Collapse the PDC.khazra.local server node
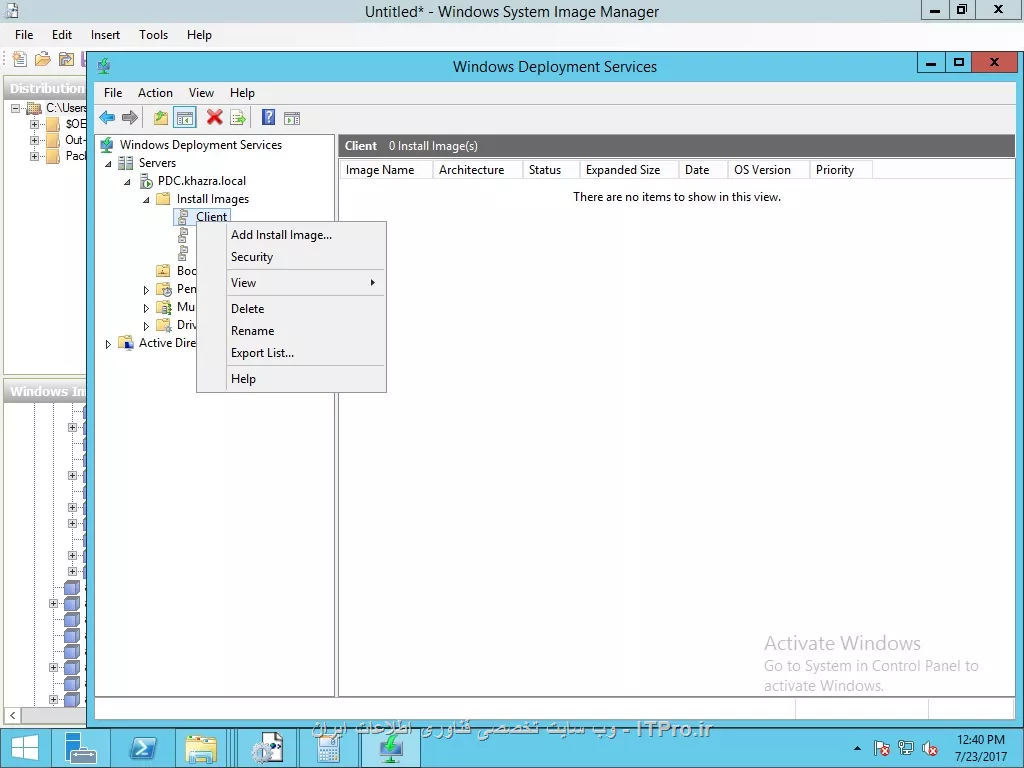1024x768 pixels. pos(127,182)
